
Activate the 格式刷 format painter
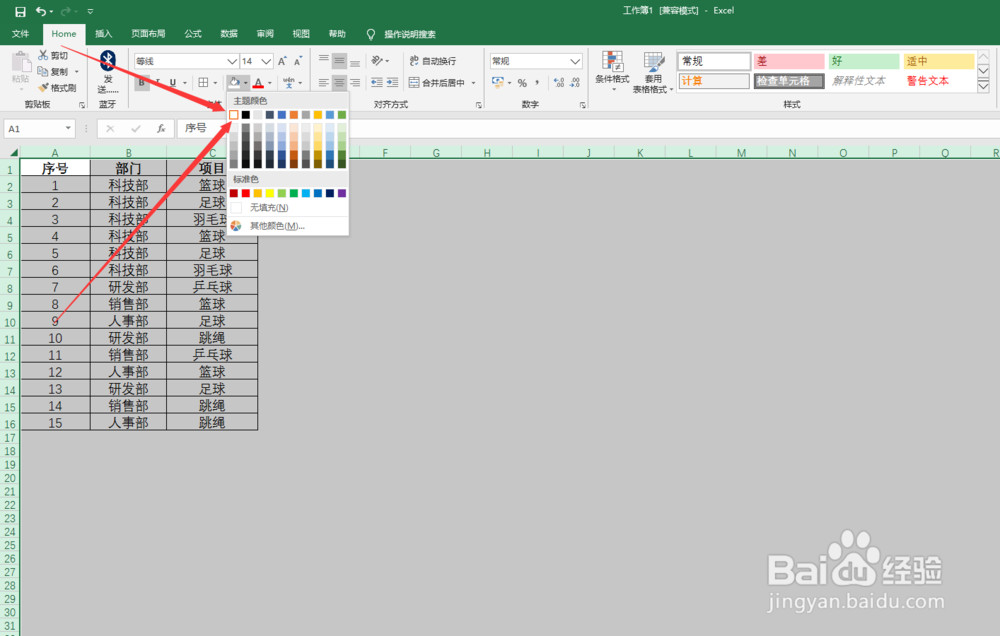tap(57, 87)
